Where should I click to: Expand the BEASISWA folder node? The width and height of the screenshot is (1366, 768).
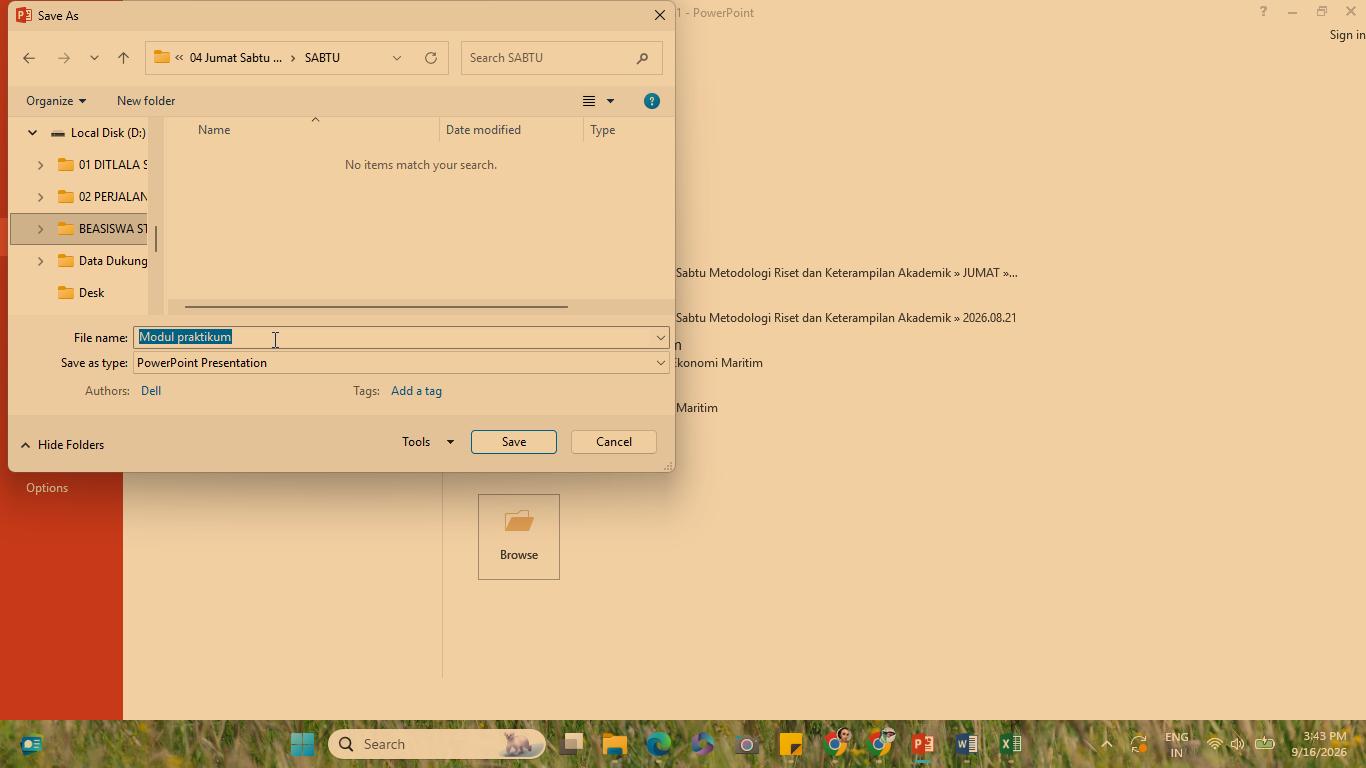tap(40, 229)
